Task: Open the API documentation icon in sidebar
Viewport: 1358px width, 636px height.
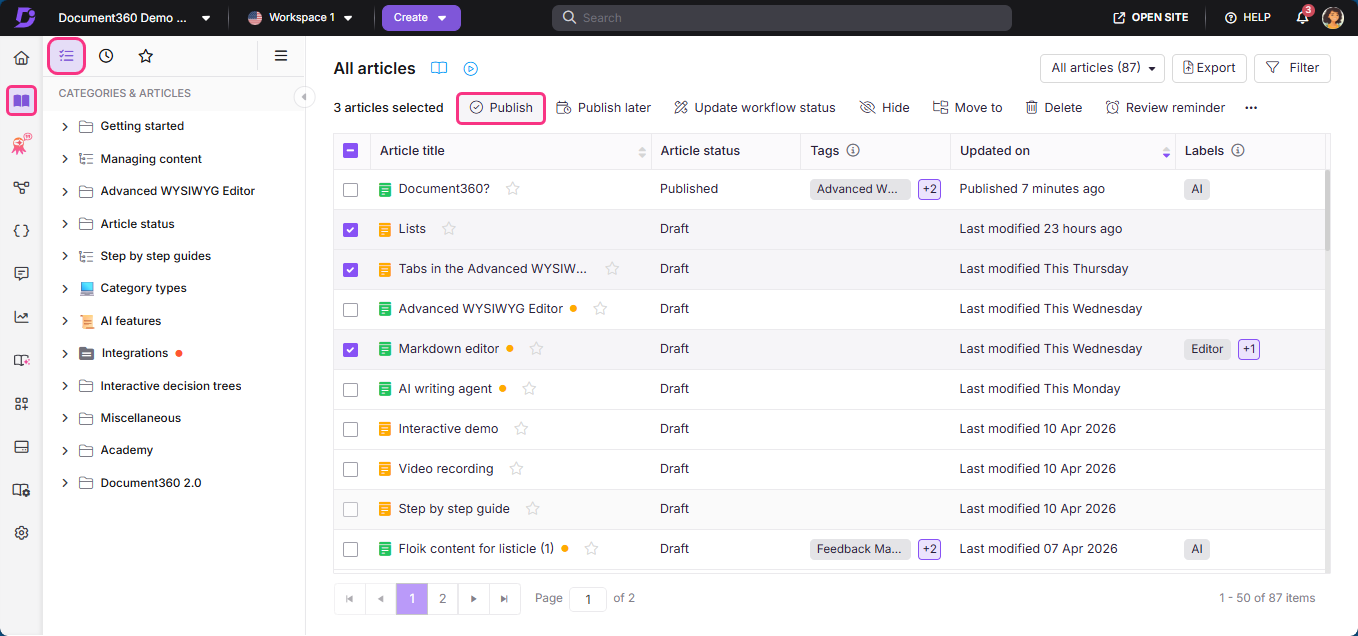Action: coord(21,230)
